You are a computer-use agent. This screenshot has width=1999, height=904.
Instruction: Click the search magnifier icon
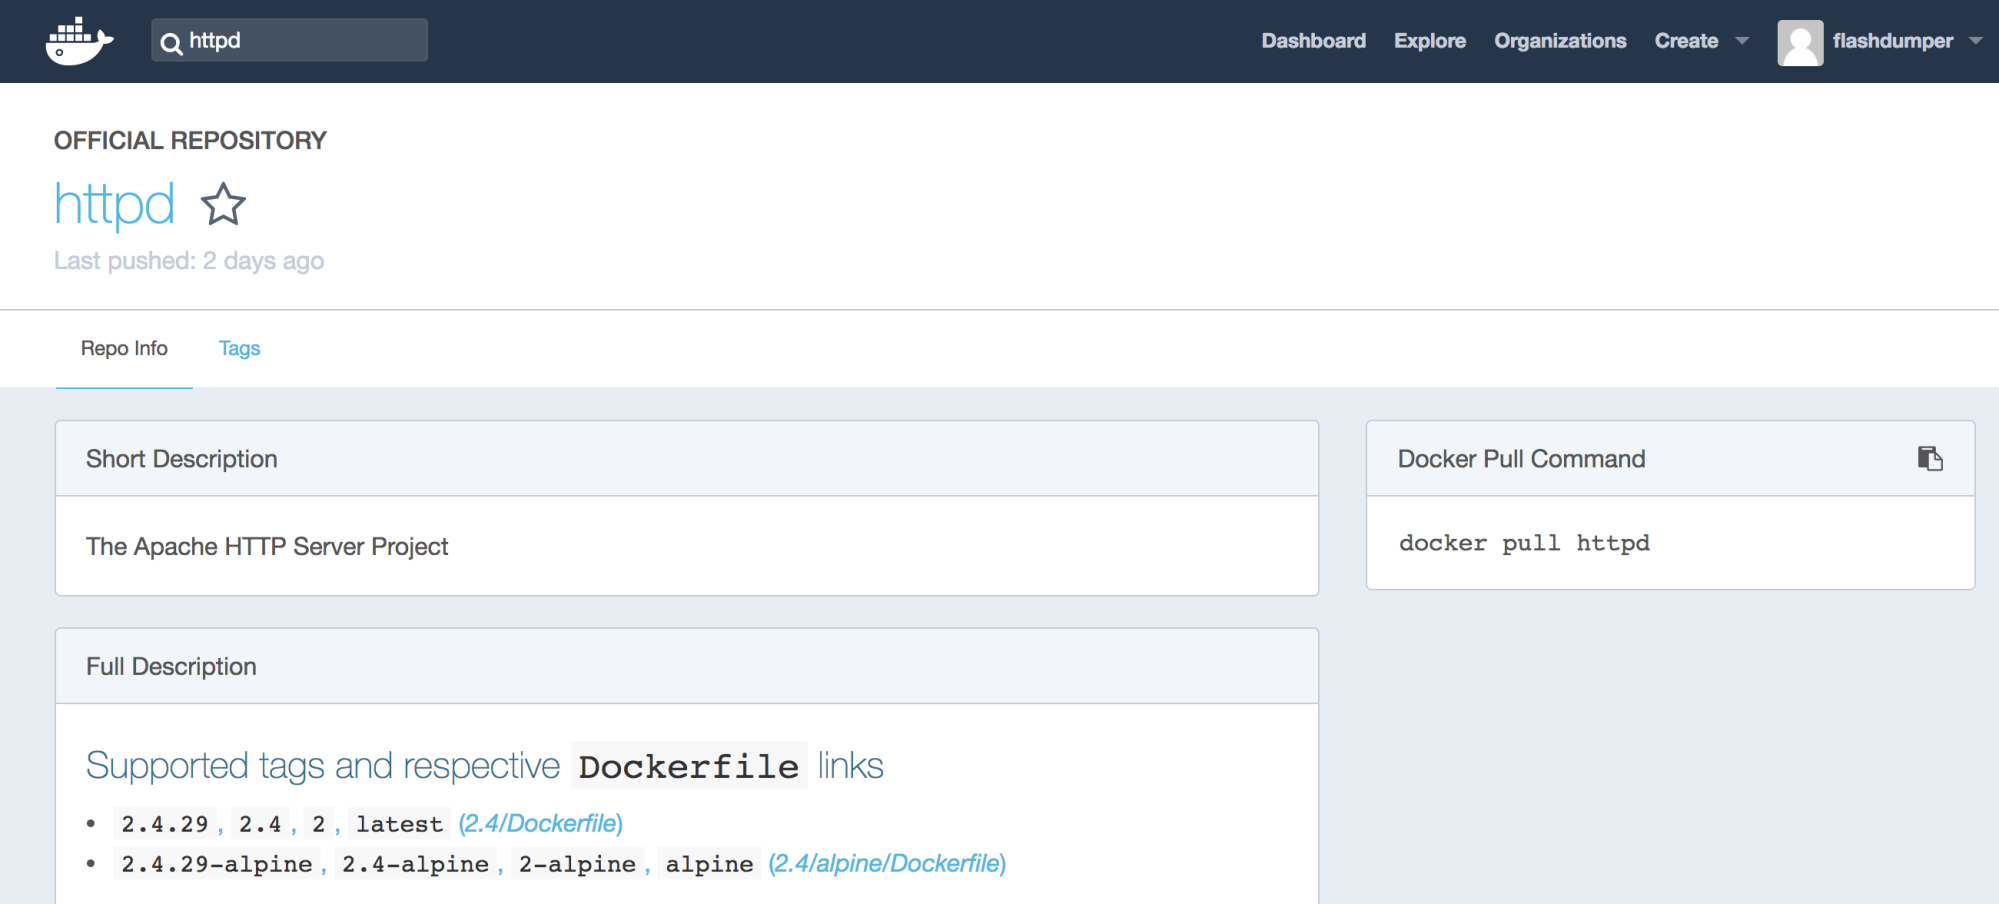[x=172, y=43]
